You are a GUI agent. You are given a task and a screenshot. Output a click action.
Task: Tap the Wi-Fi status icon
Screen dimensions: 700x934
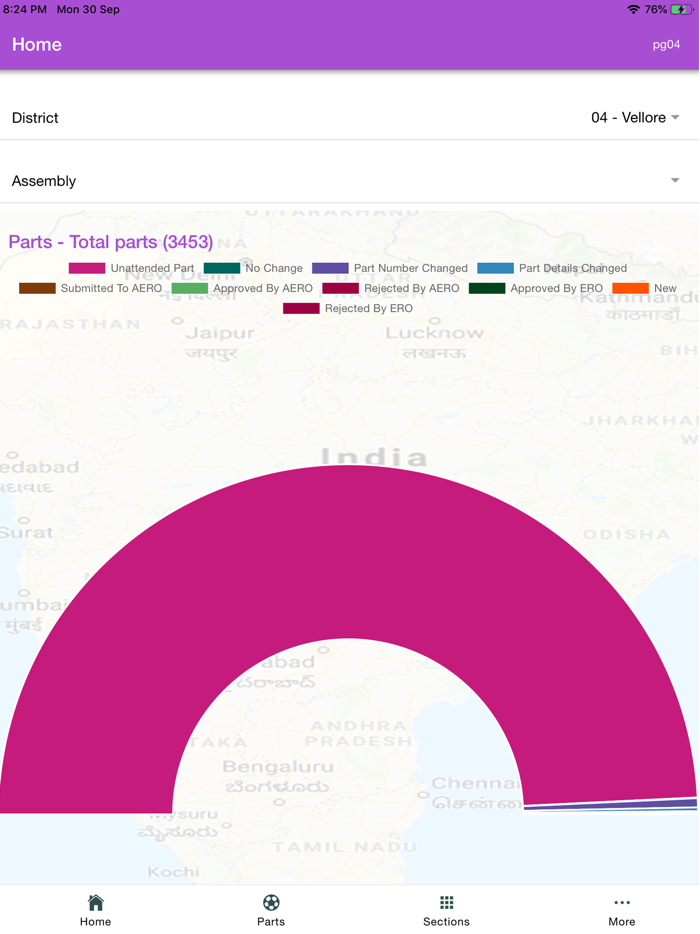pos(633,9)
